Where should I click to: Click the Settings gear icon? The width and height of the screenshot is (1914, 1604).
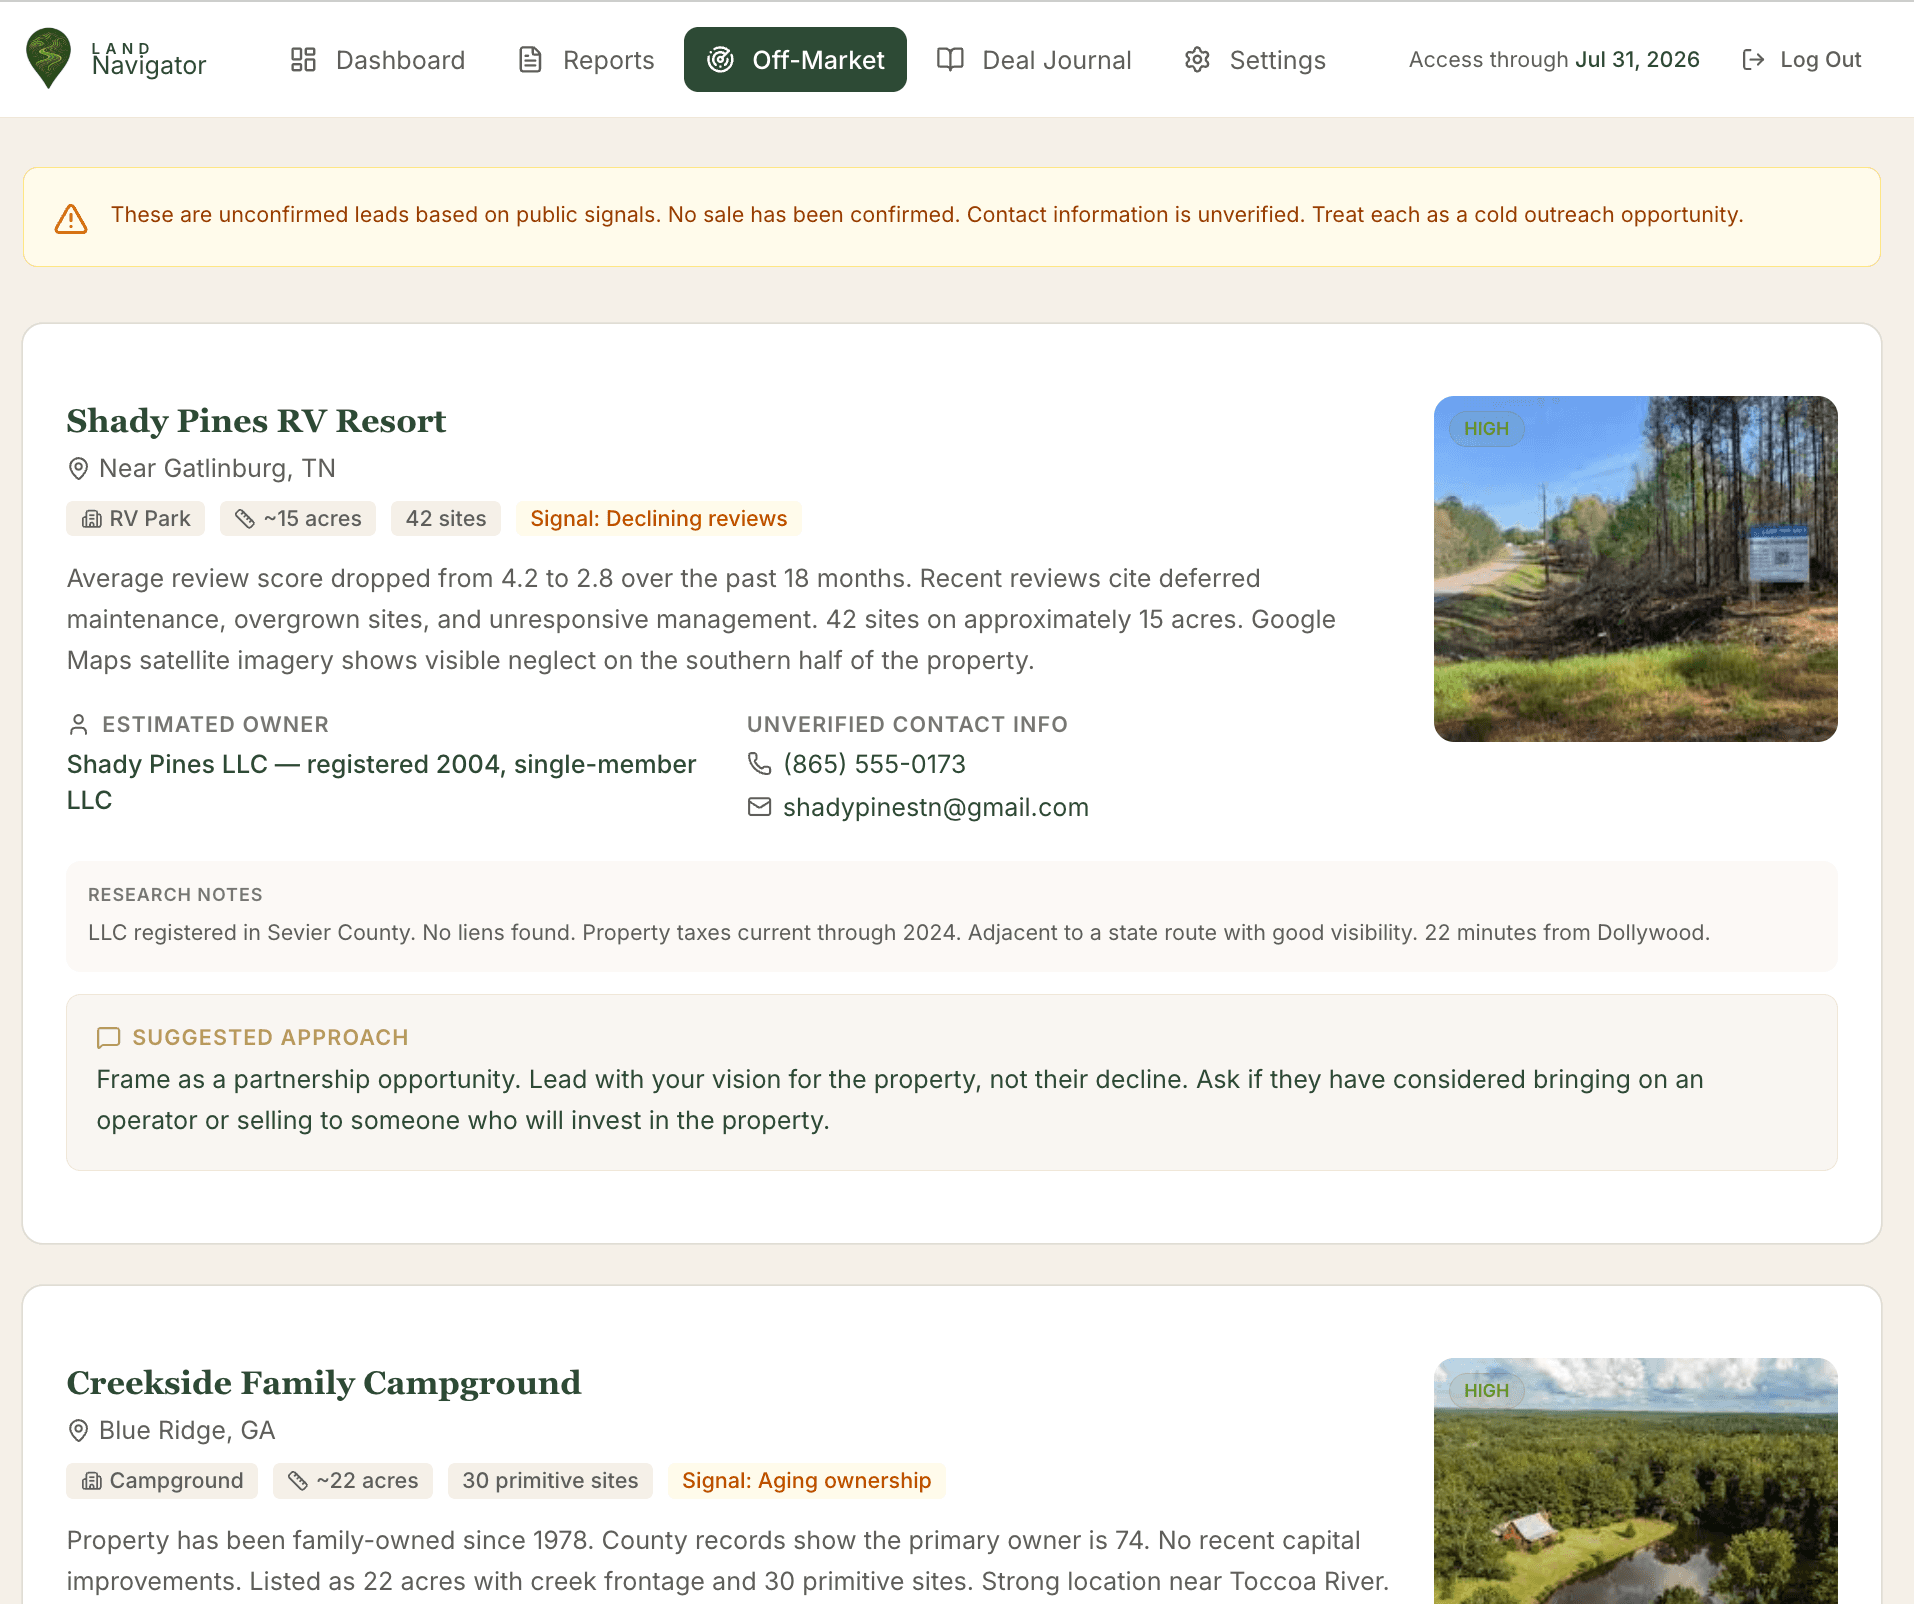[1197, 60]
